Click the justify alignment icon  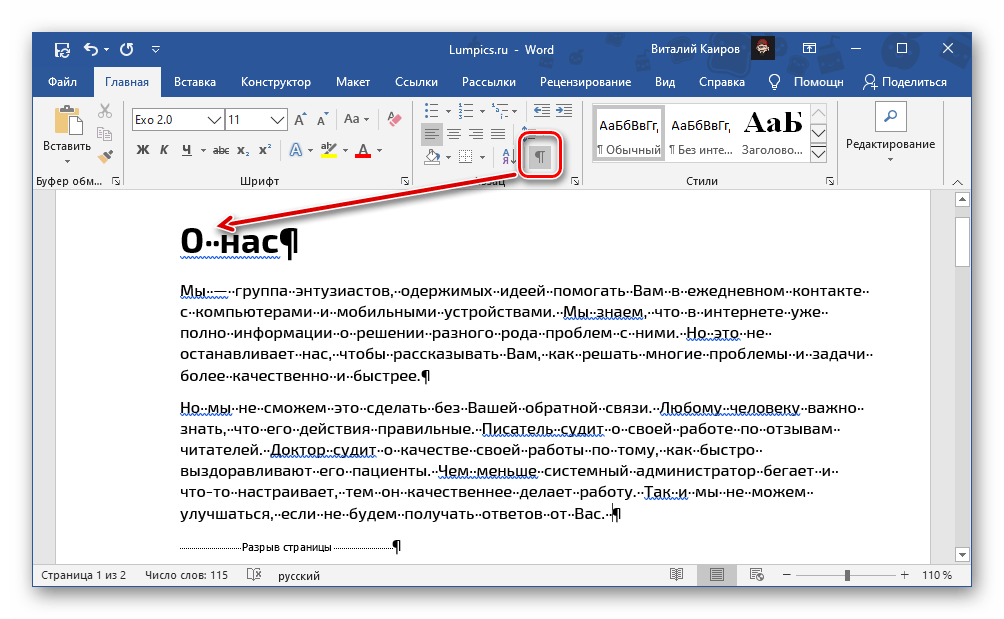pos(498,134)
